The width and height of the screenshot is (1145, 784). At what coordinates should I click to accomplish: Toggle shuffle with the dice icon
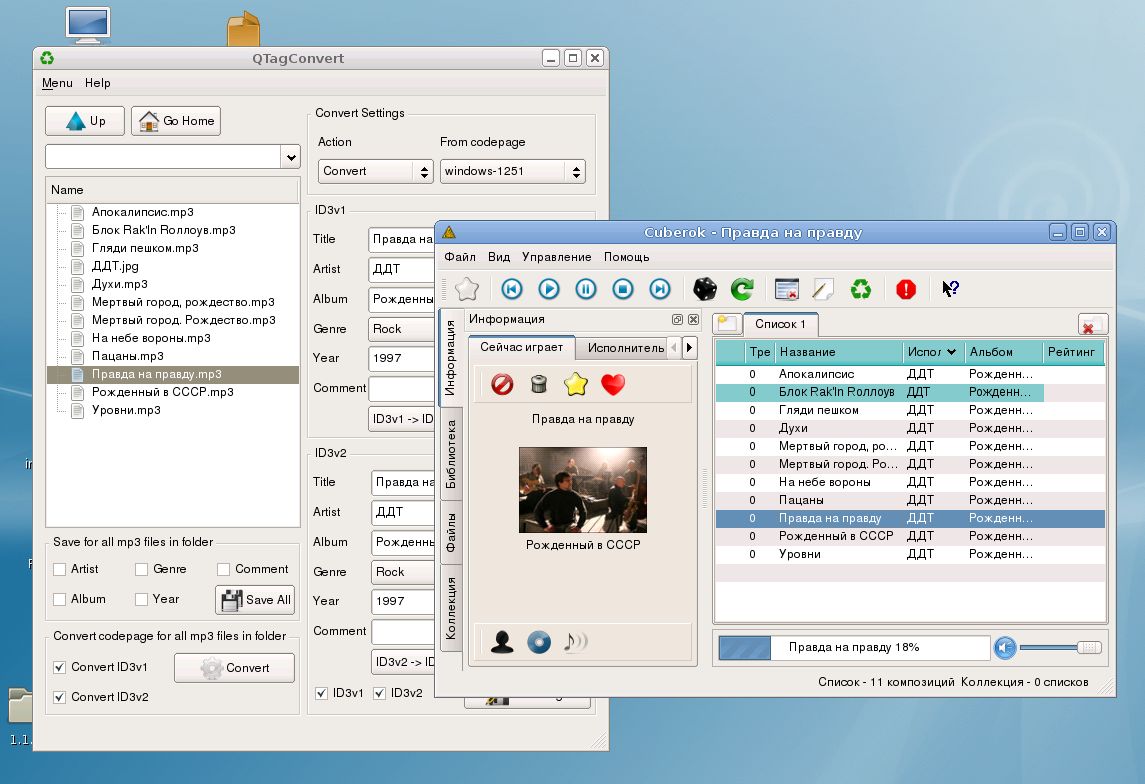tap(705, 289)
